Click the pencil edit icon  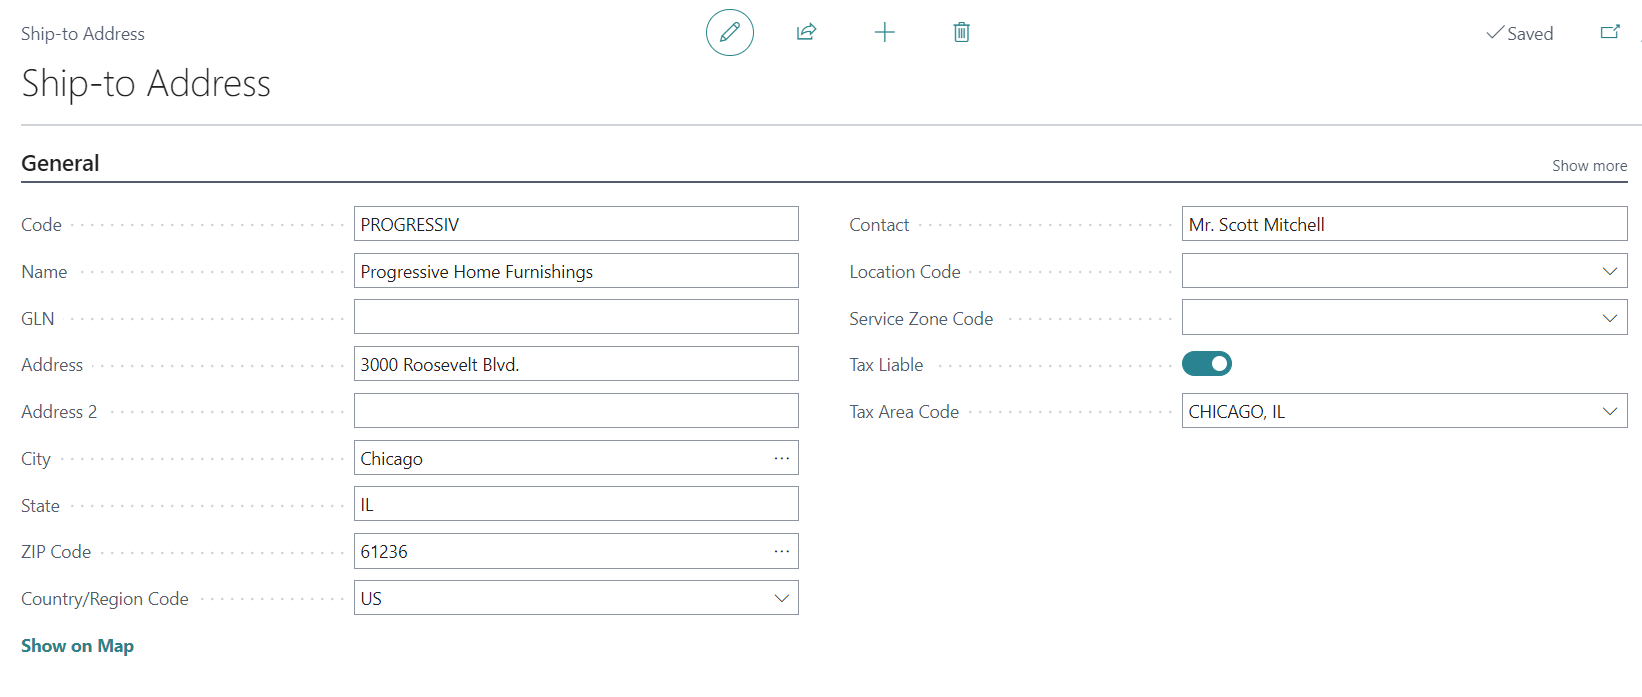730,32
